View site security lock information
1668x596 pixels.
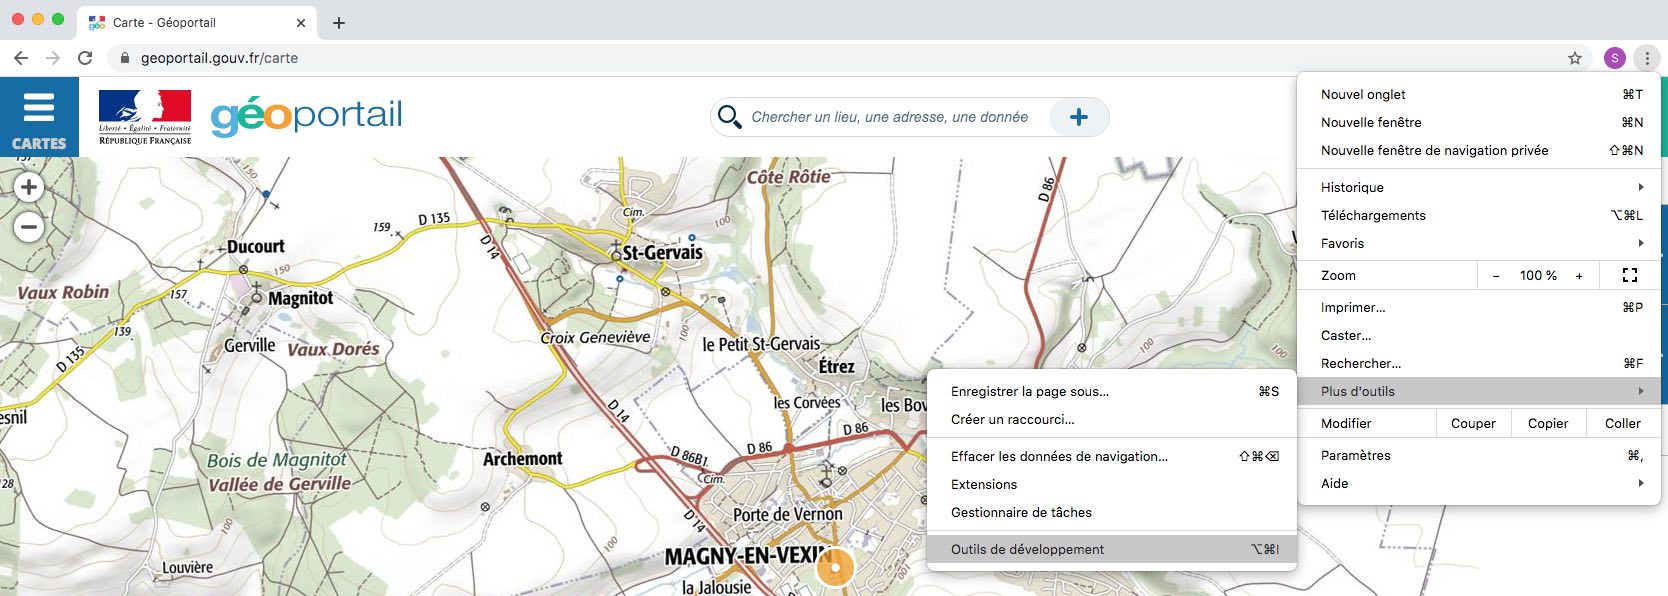pos(125,58)
